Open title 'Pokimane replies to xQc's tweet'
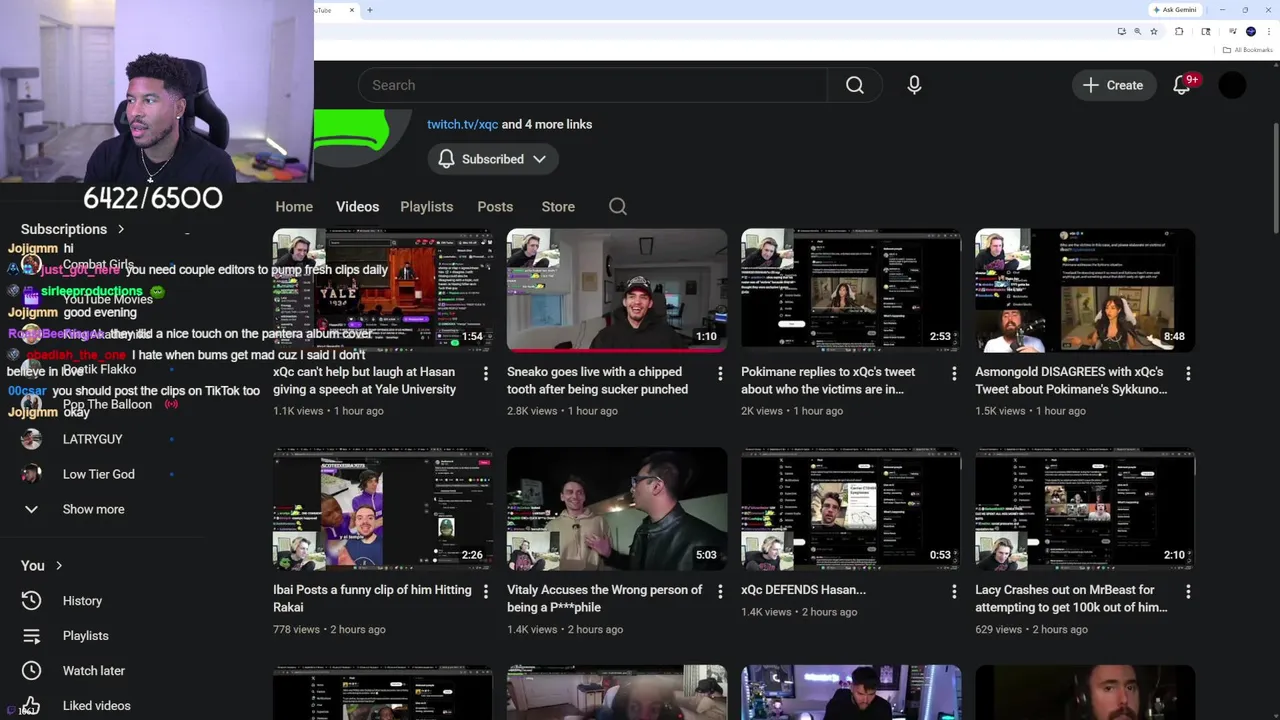Viewport: 1280px width, 720px height. click(828, 380)
